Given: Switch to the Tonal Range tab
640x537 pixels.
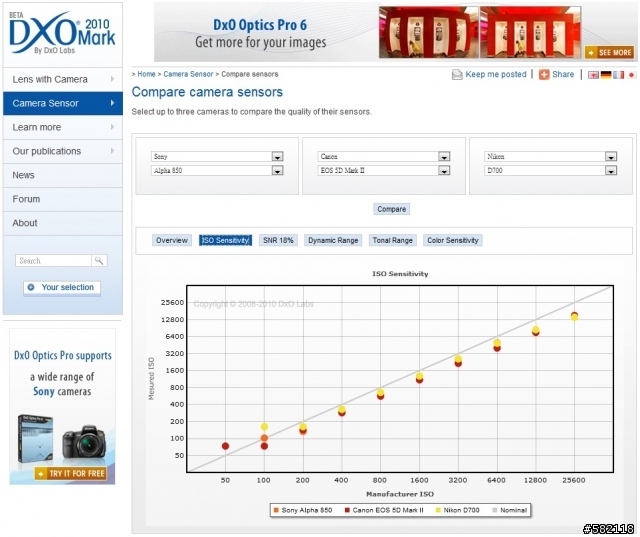Looking at the screenshot, I should click(x=393, y=240).
